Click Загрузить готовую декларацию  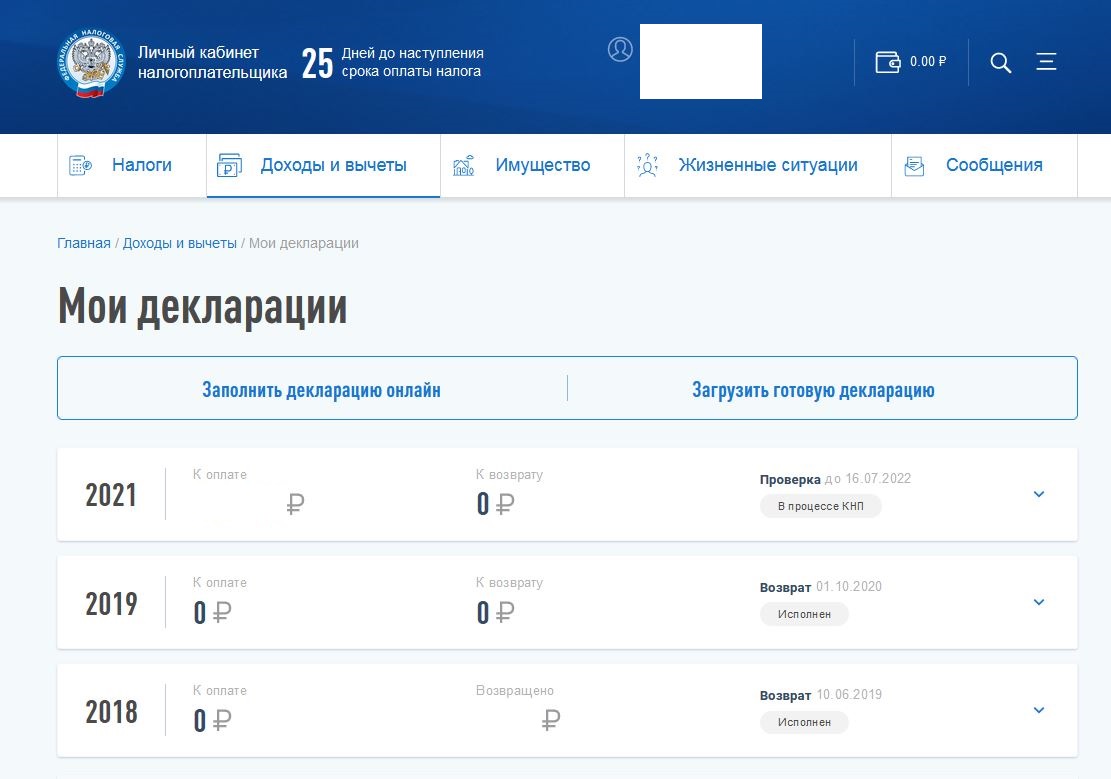click(x=813, y=390)
